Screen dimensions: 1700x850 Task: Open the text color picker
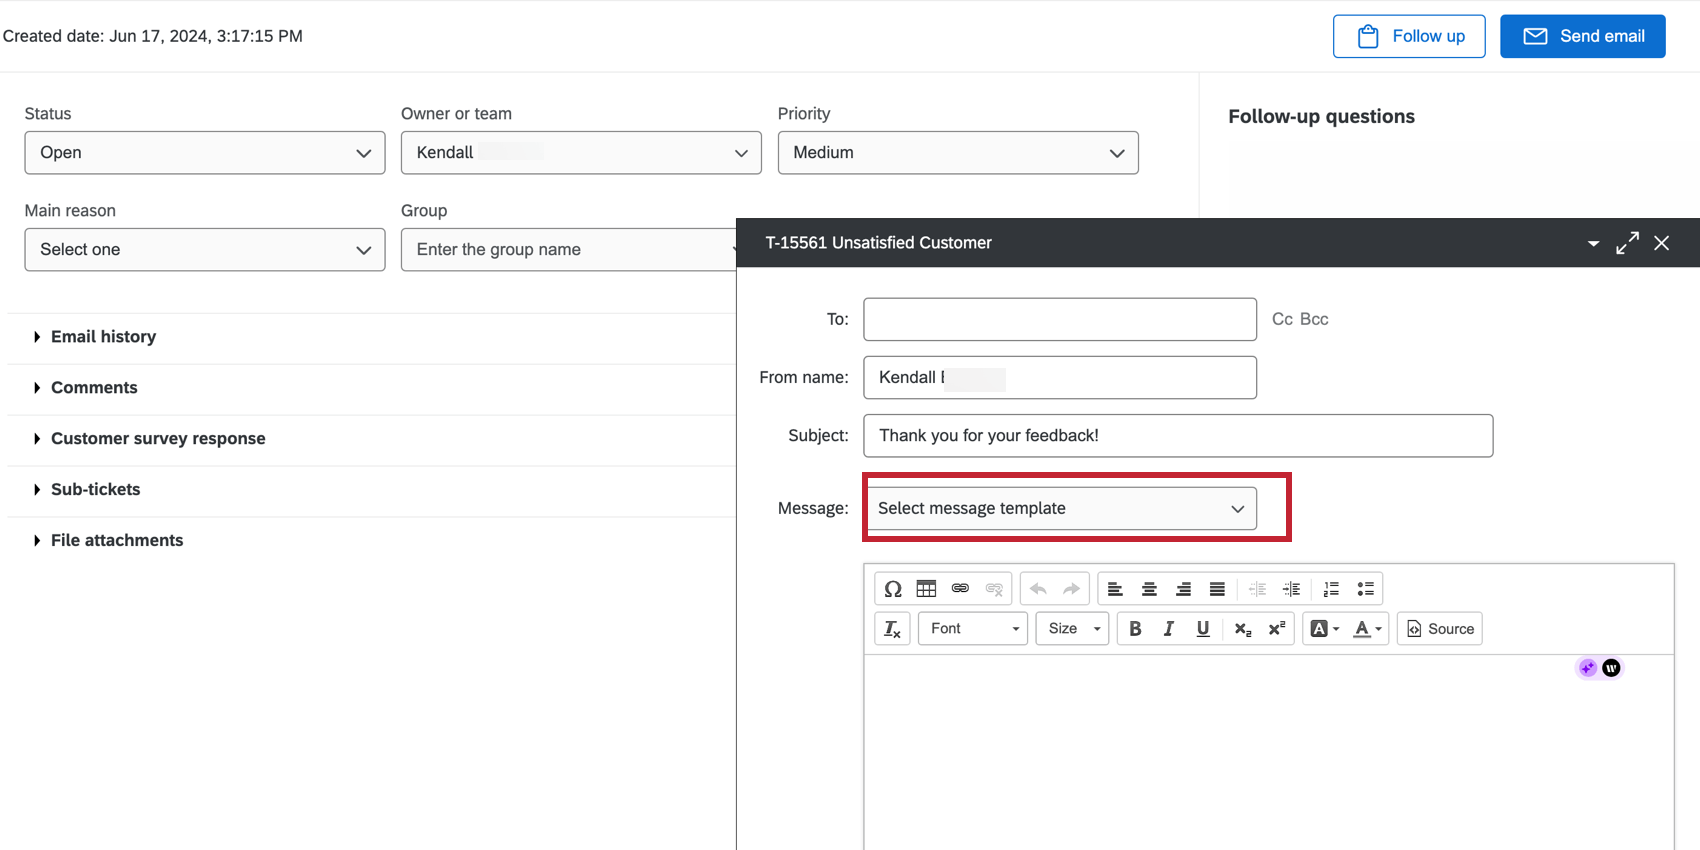point(1367,629)
